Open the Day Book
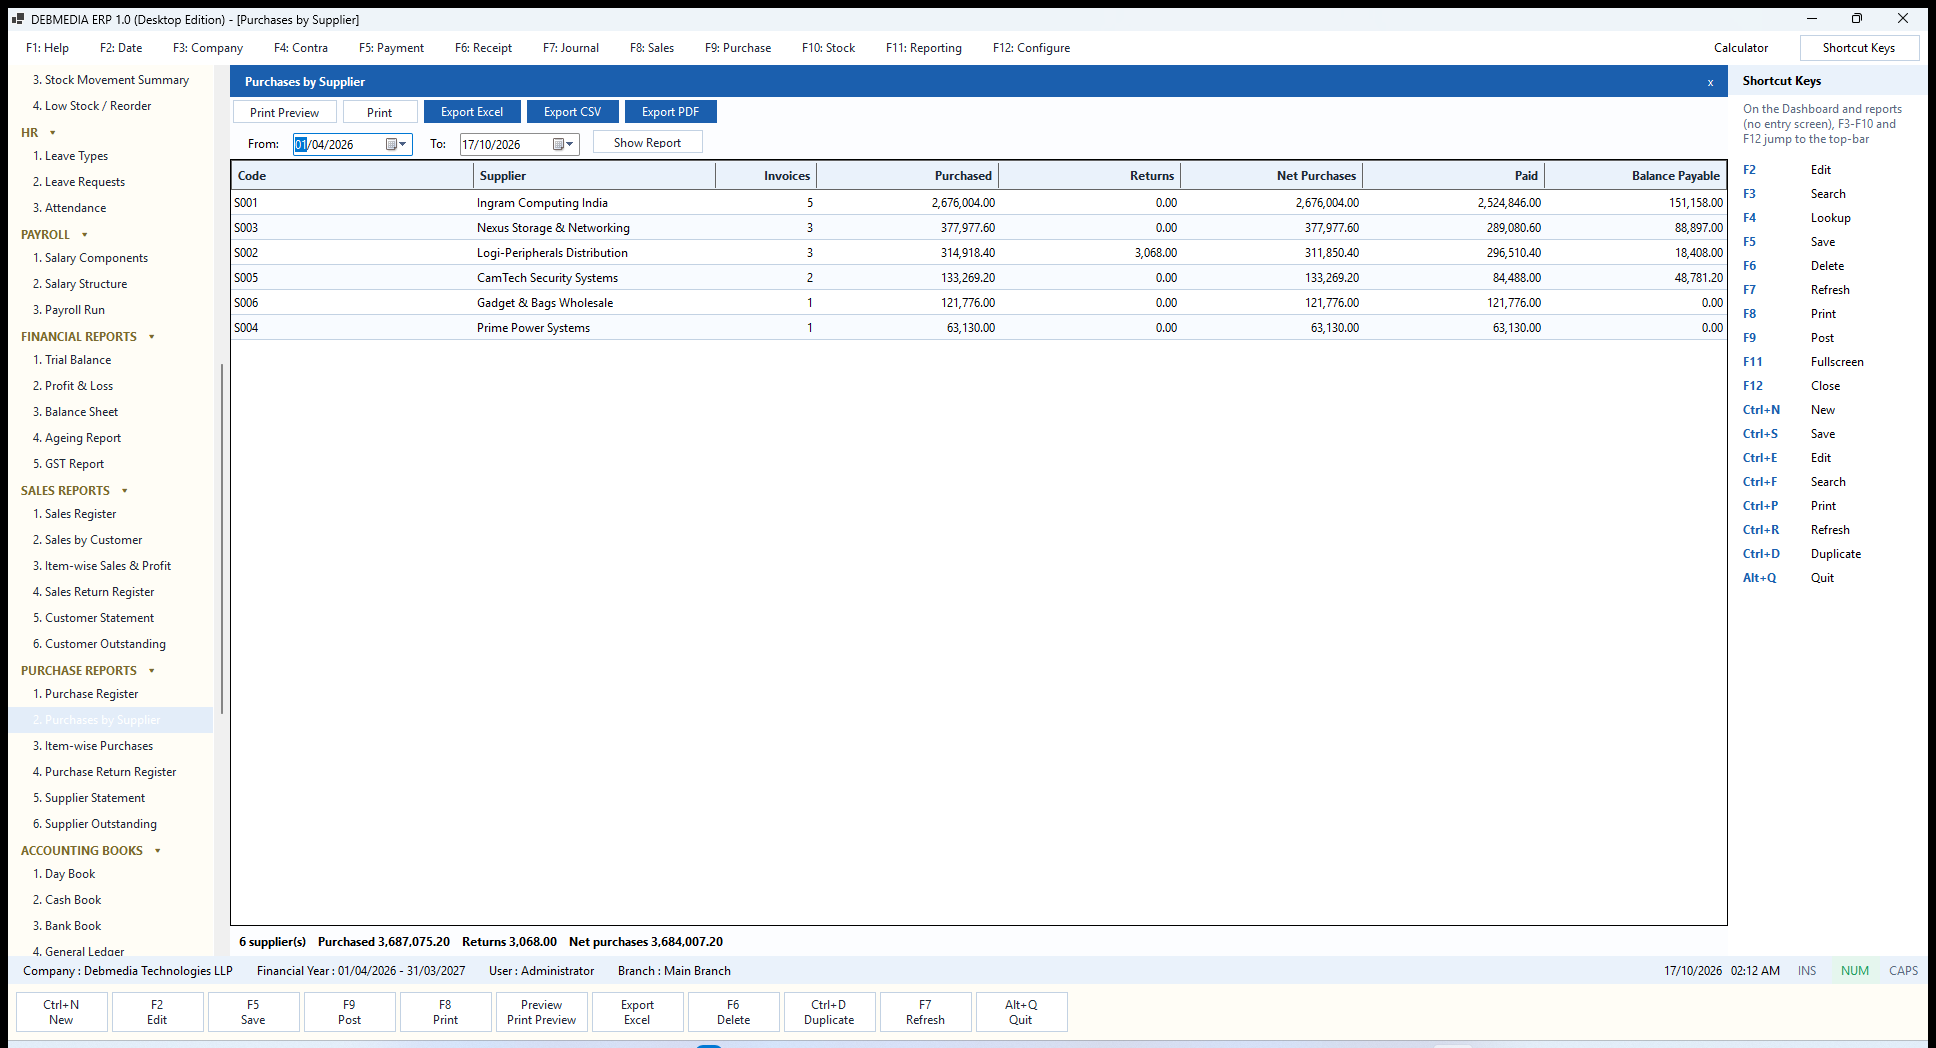This screenshot has height=1048, width=1936. 64,874
